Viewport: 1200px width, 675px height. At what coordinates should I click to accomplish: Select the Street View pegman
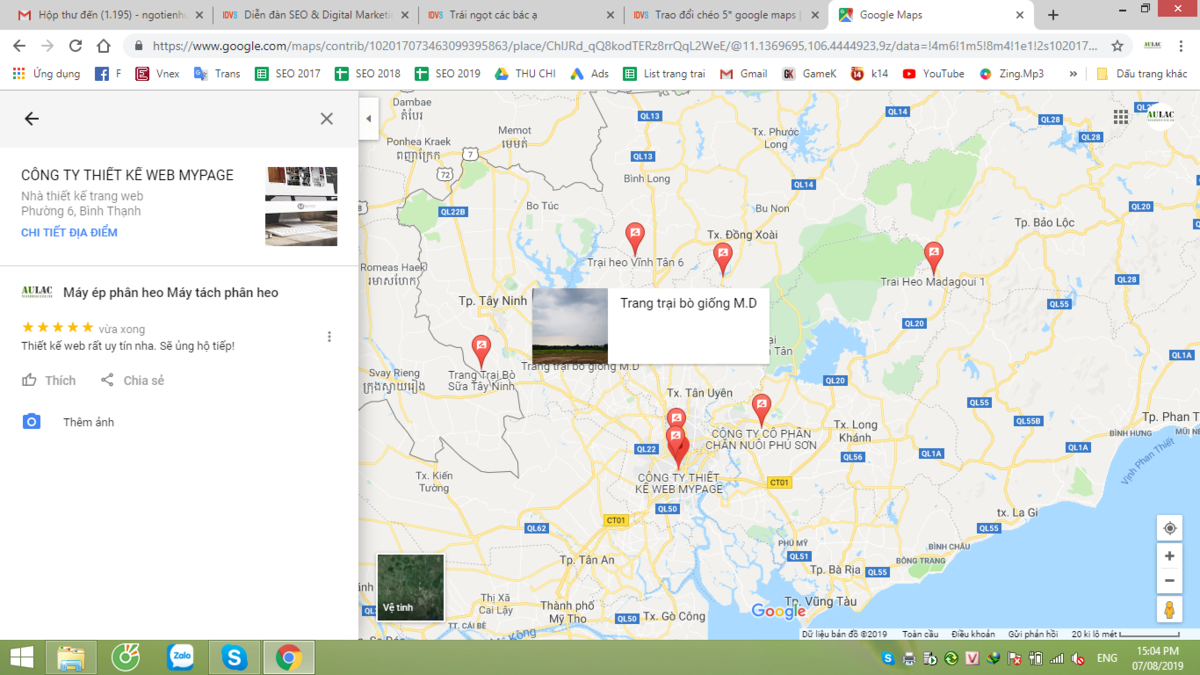(1169, 609)
